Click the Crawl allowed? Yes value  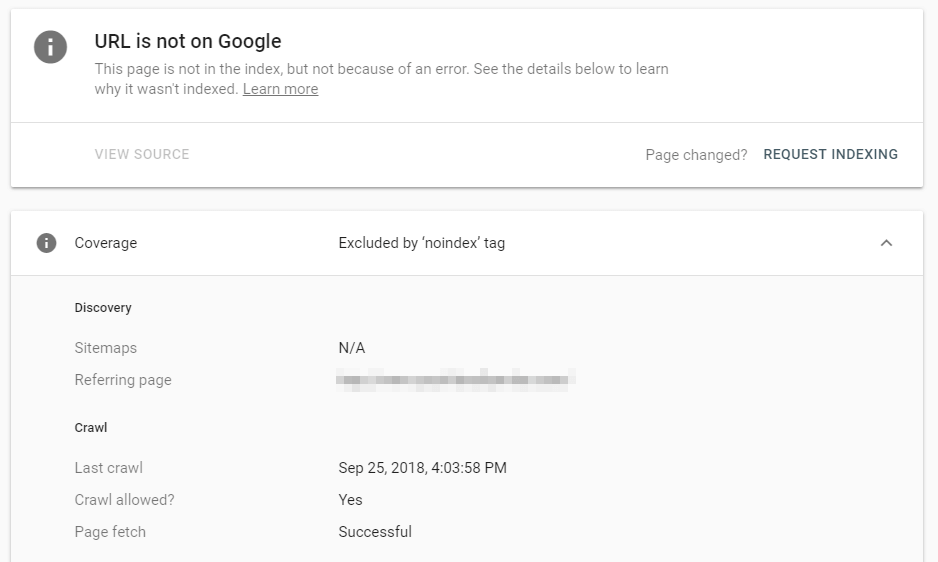[x=350, y=500]
